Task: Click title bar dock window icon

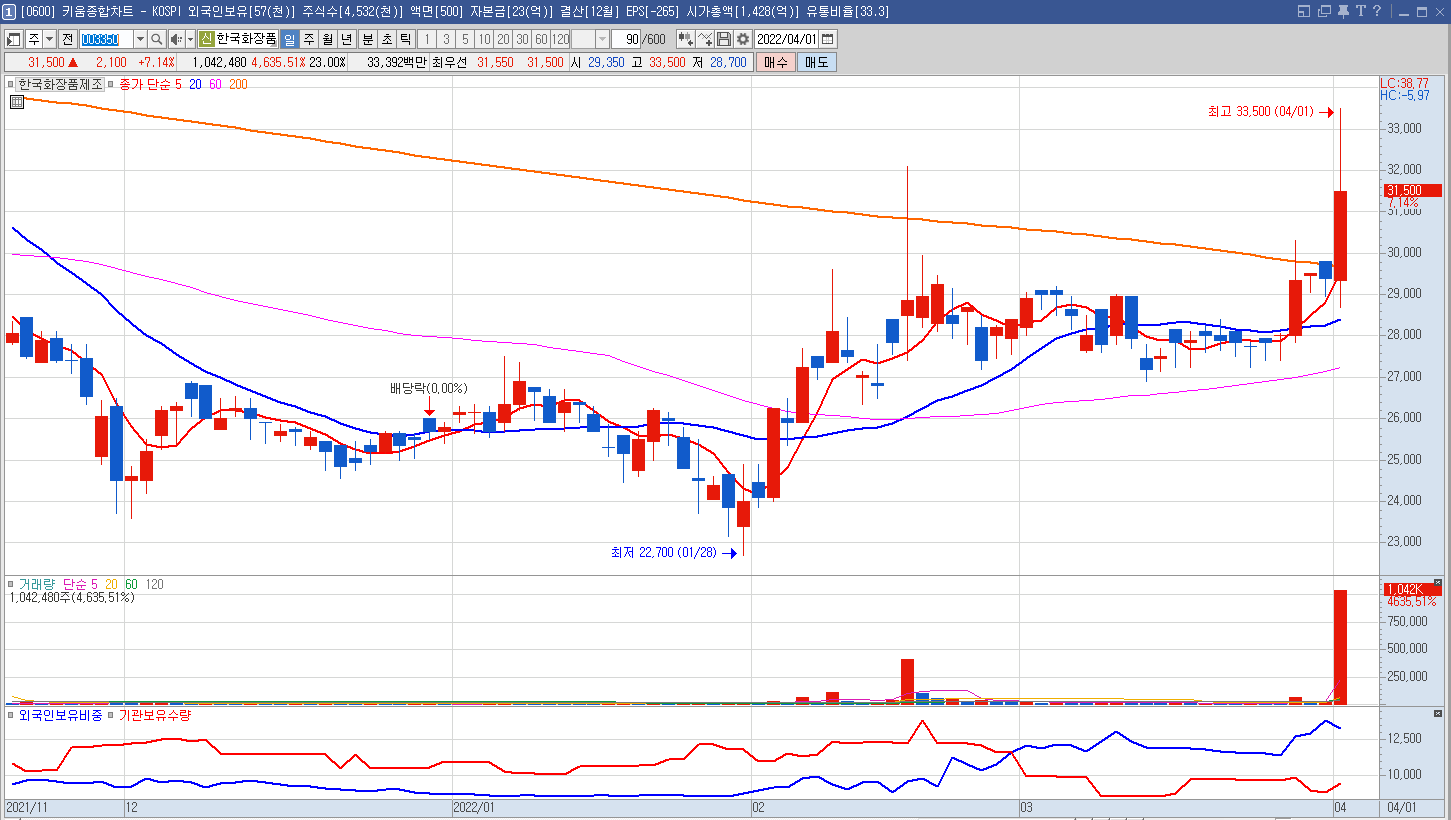Action: (x=1303, y=11)
